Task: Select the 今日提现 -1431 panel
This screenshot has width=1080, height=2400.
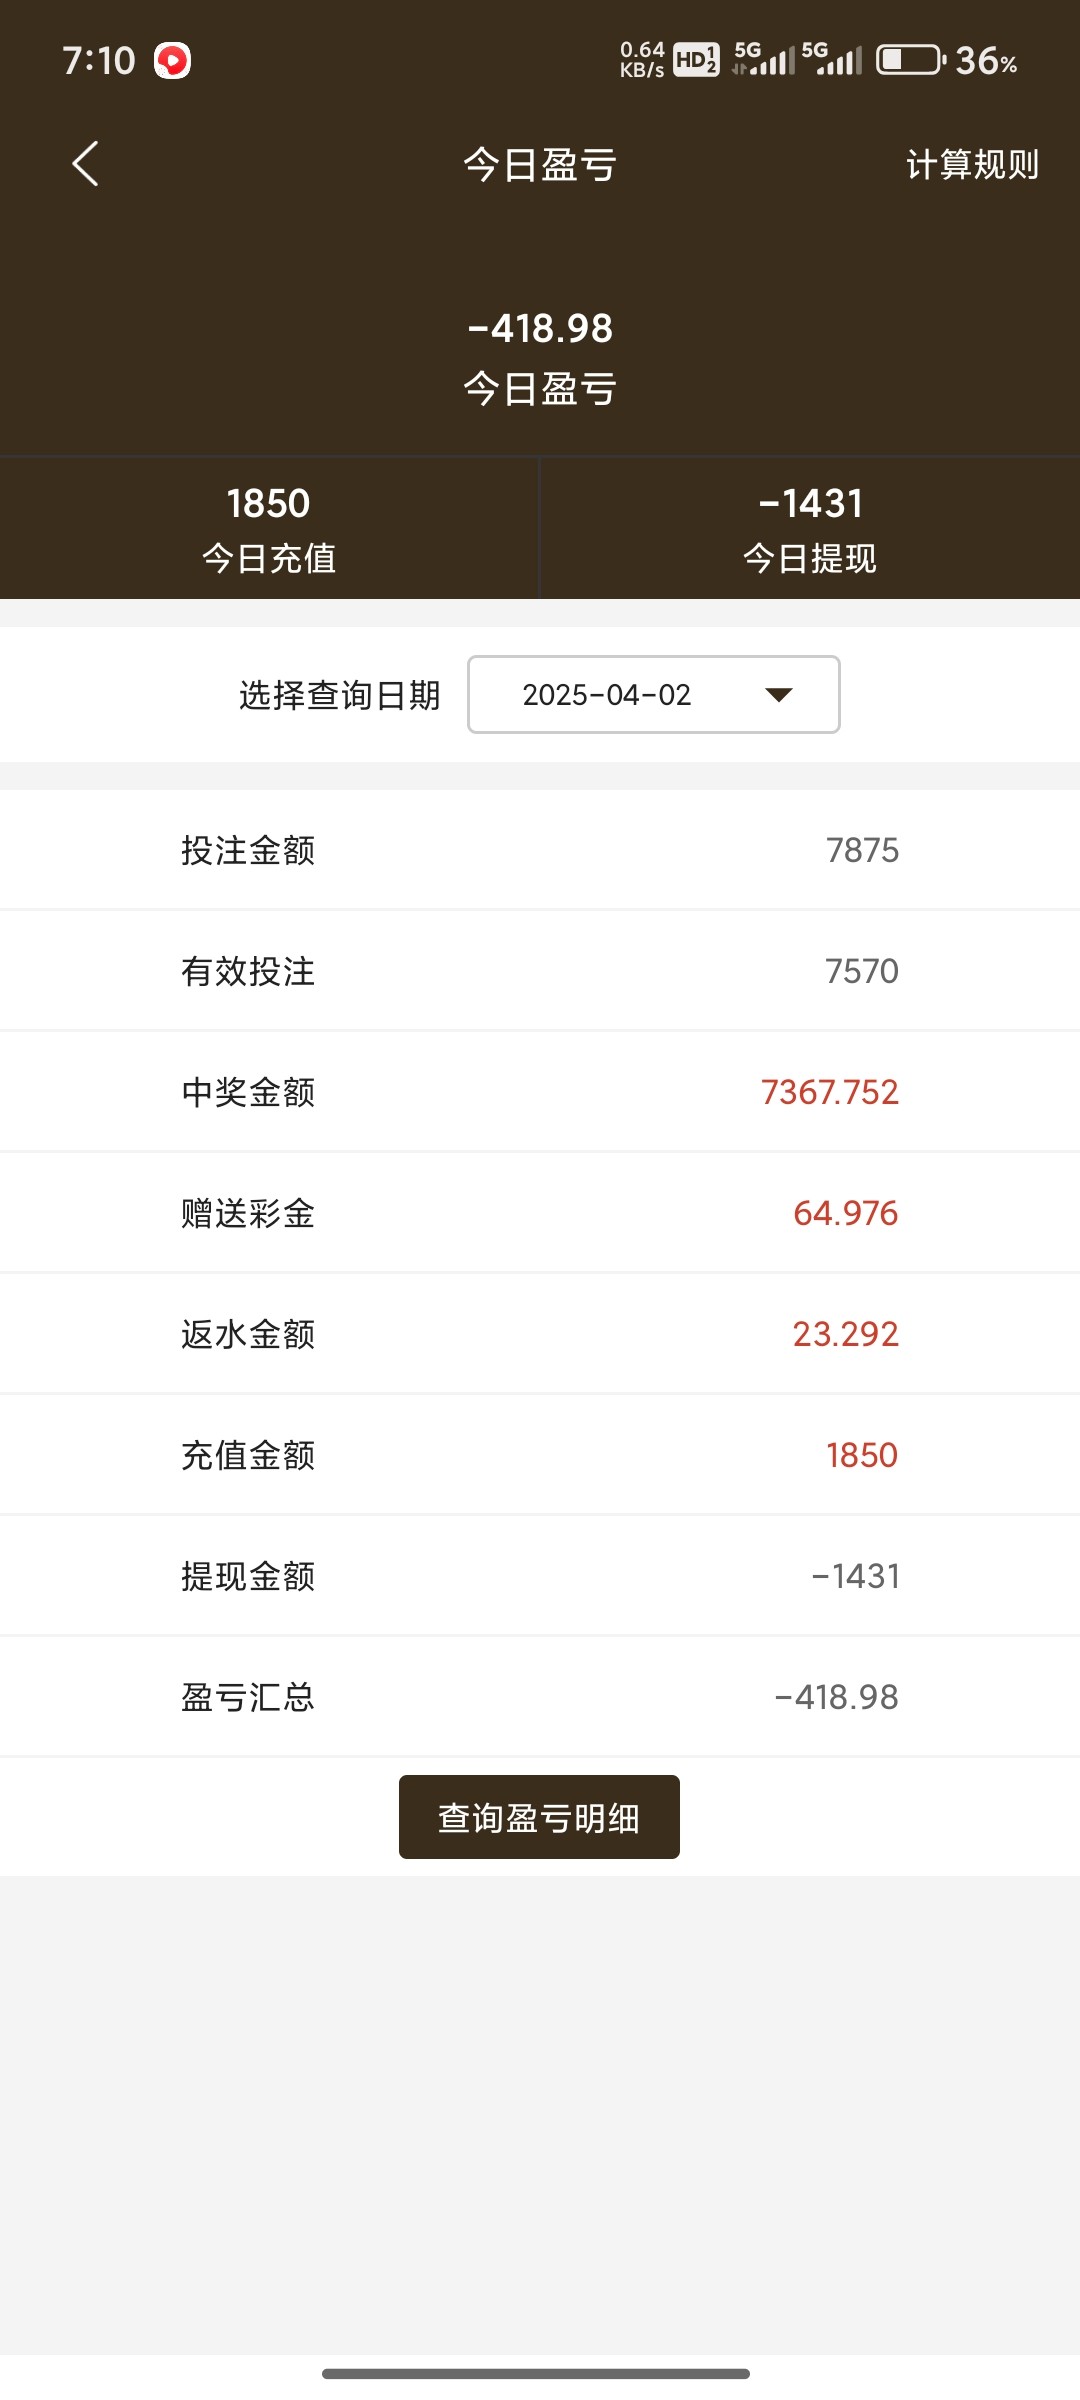Action: tap(810, 528)
